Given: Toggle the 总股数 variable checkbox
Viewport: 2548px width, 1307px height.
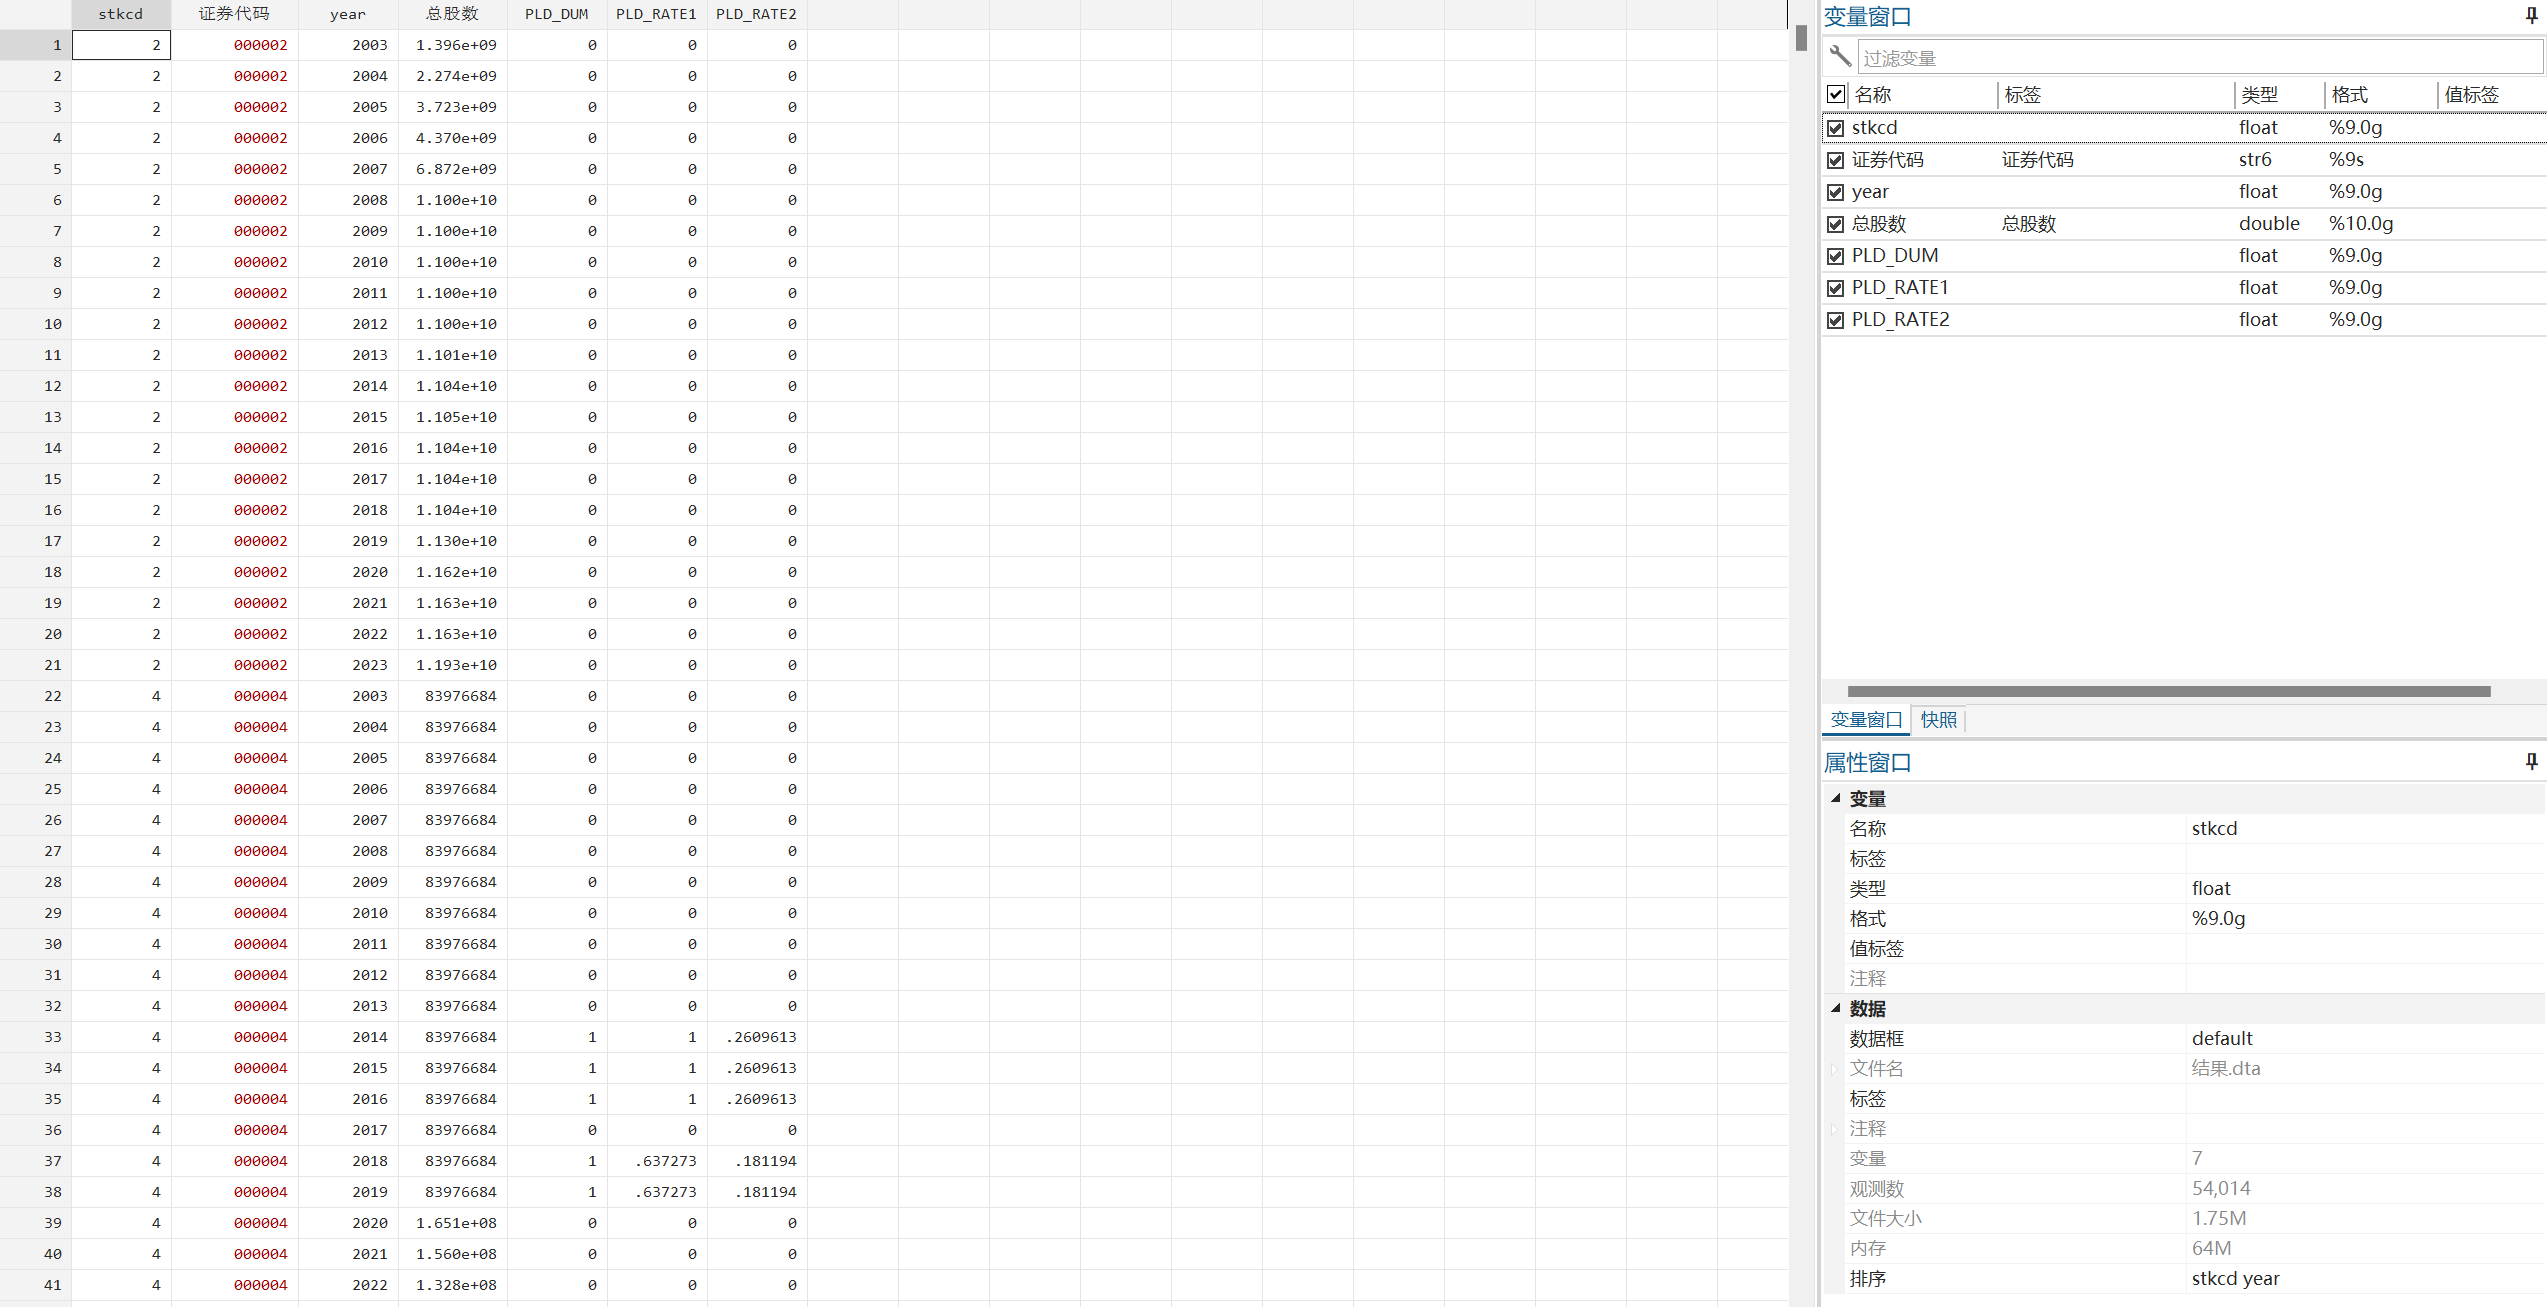Looking at the screenshot, I should point(1836,224).
